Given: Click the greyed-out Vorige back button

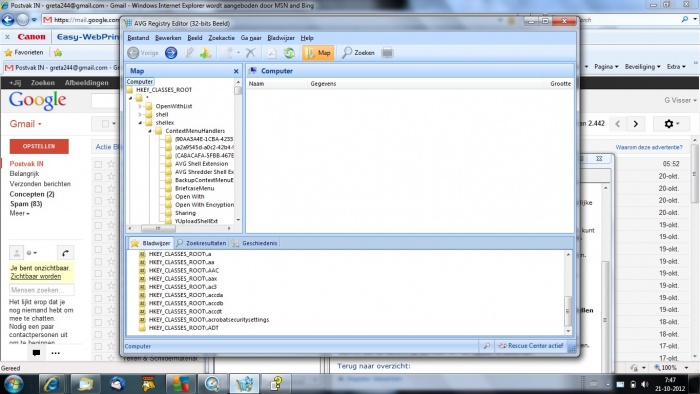Looking at the screenshot, I should click(x=143, y=53).
